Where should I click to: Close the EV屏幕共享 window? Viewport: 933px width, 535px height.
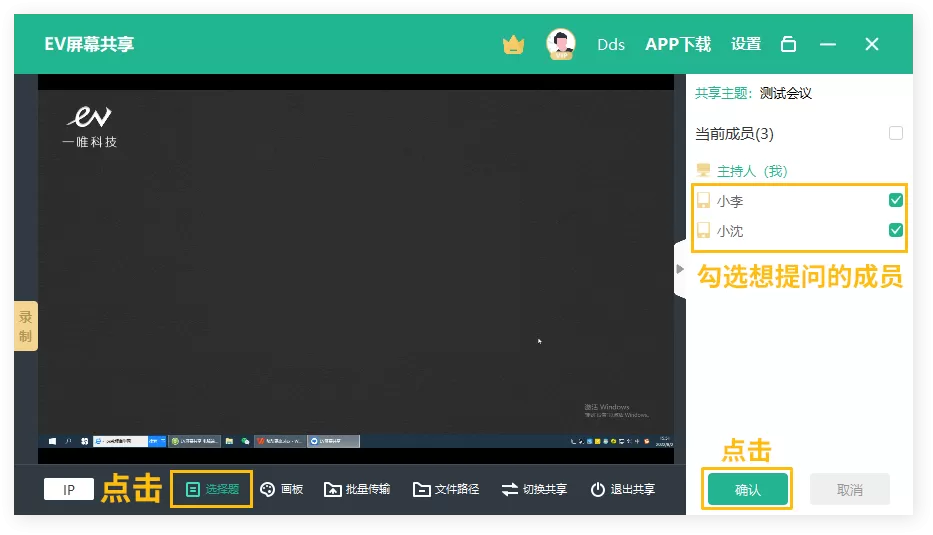(x=872, y=44)
